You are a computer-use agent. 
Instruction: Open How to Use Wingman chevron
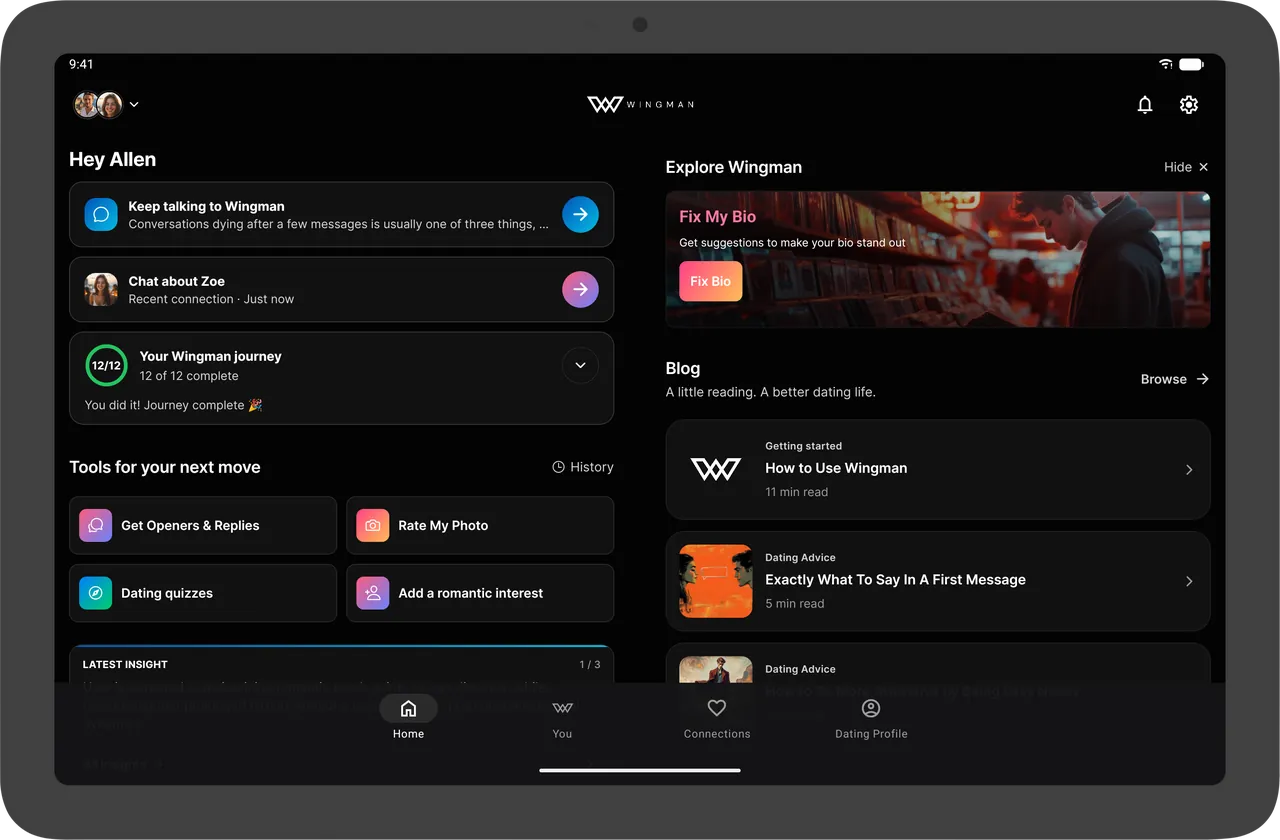pyautogui.click(x=1189, y=470)
